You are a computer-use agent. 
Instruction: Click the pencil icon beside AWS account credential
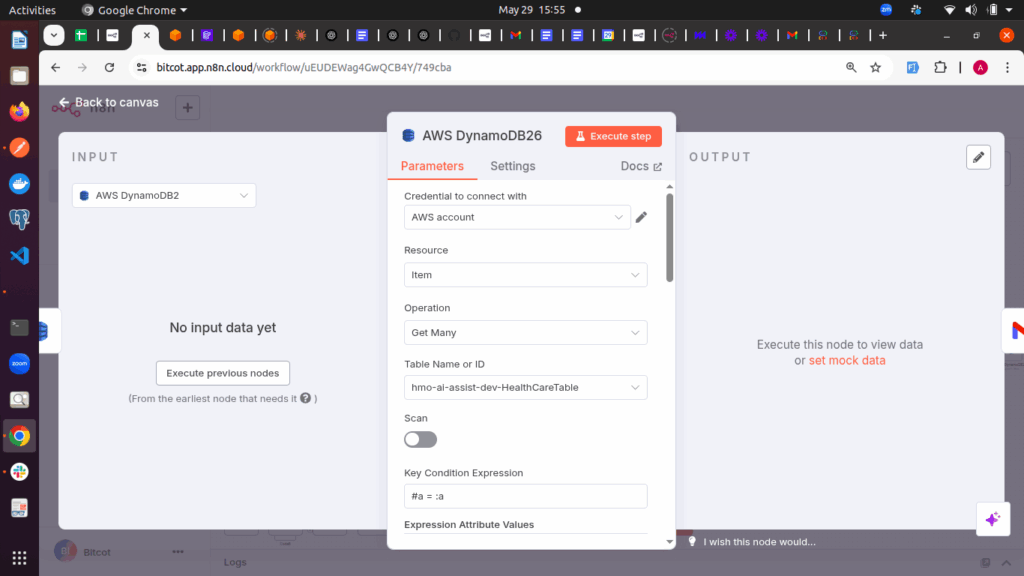(x=642, y=217)
